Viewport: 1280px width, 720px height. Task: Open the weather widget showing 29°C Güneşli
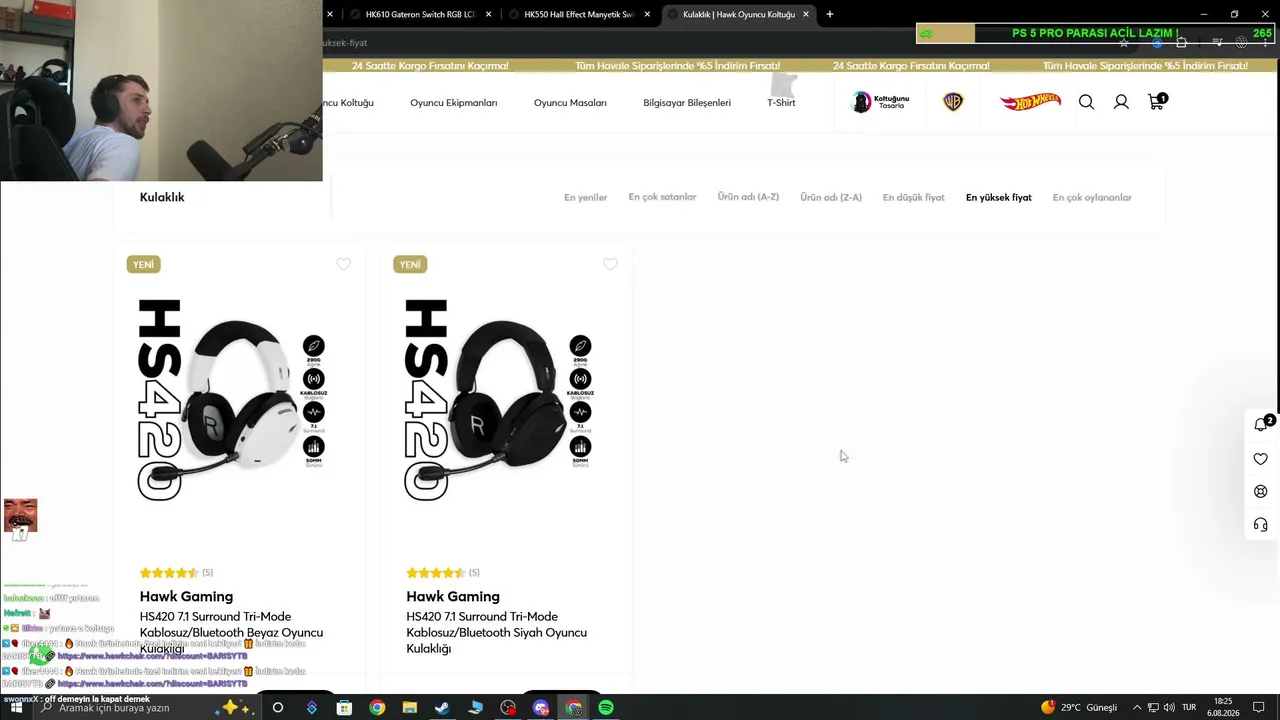1079,708
